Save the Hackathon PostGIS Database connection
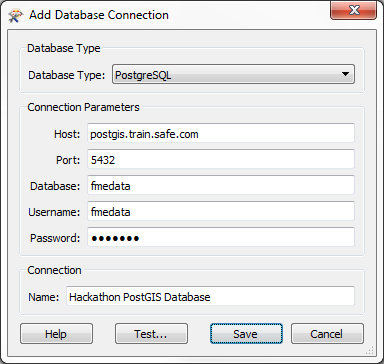384x364 pixels. coord(246,333)
